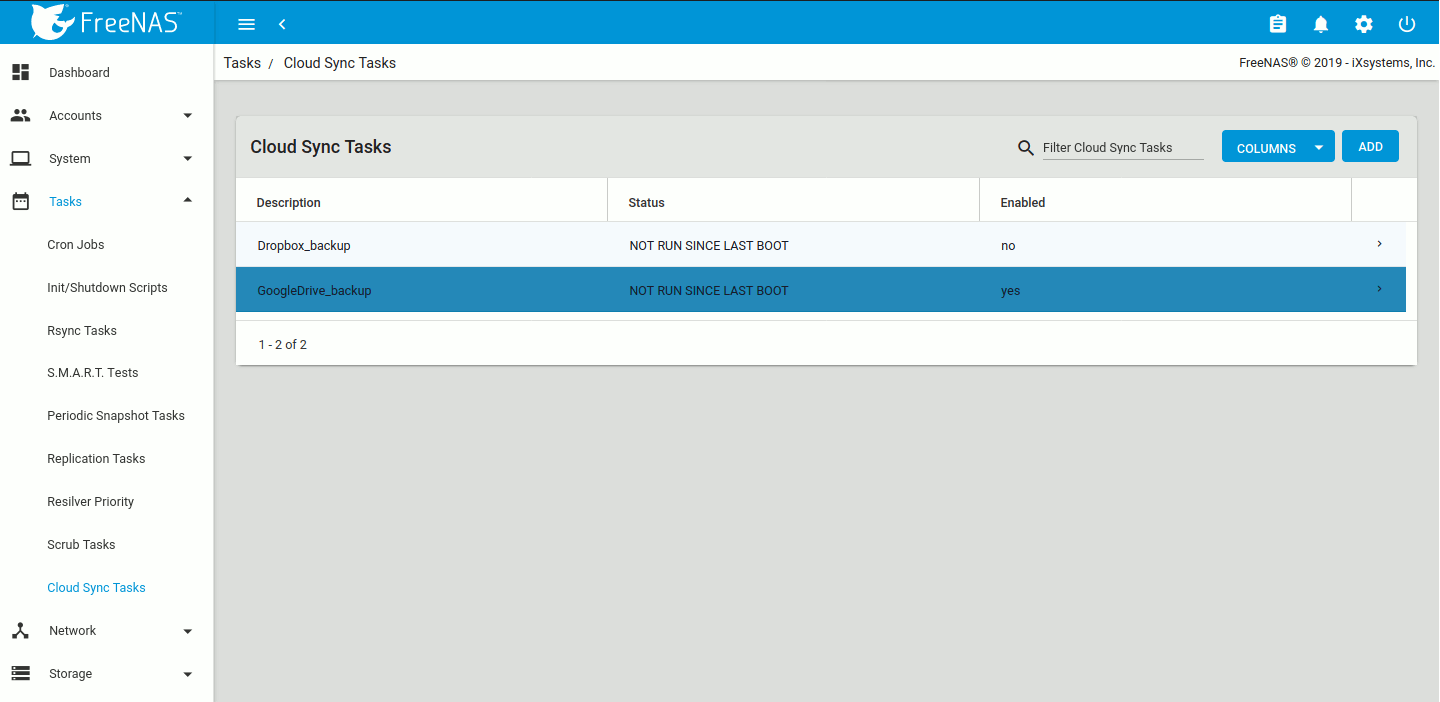The width and height of the screenshot is (1440, 702).
Task: Select the GoogleDrive_backup description cell
Action: (314, 290)
